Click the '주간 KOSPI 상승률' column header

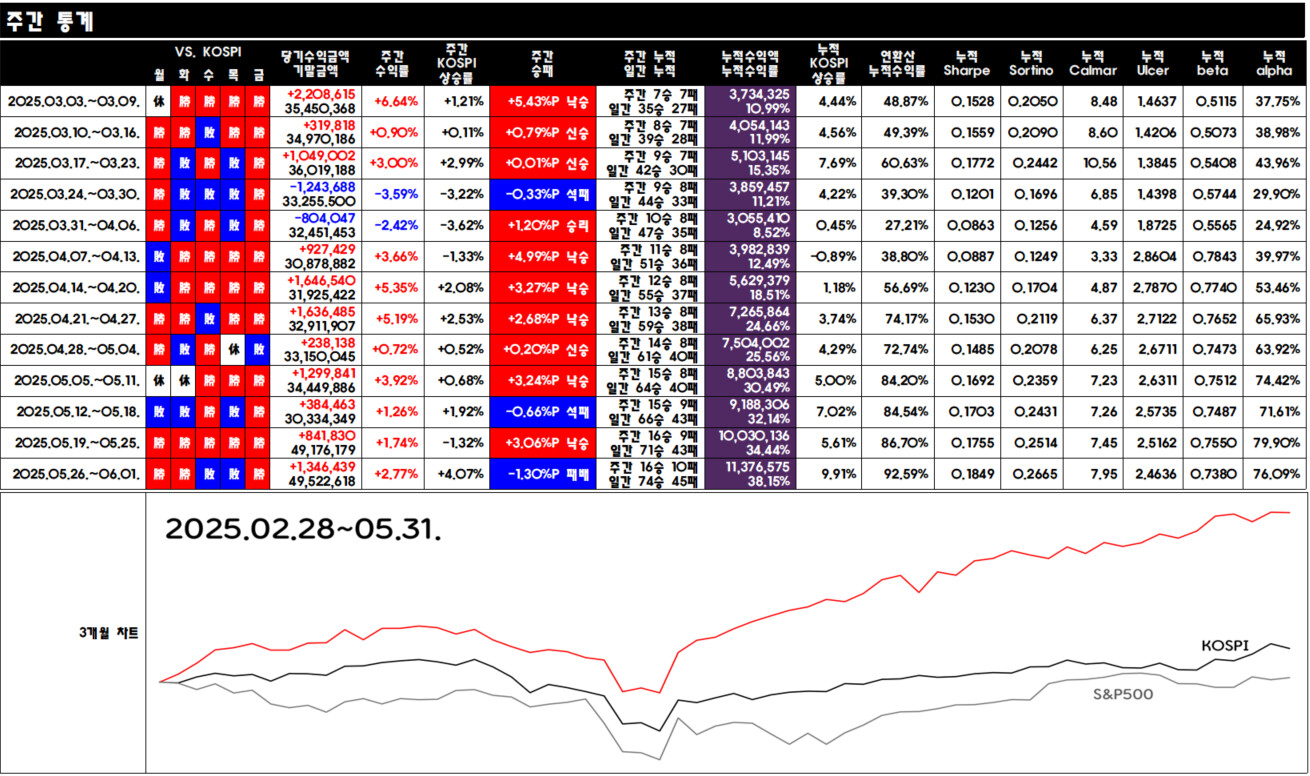pos(457,62)
